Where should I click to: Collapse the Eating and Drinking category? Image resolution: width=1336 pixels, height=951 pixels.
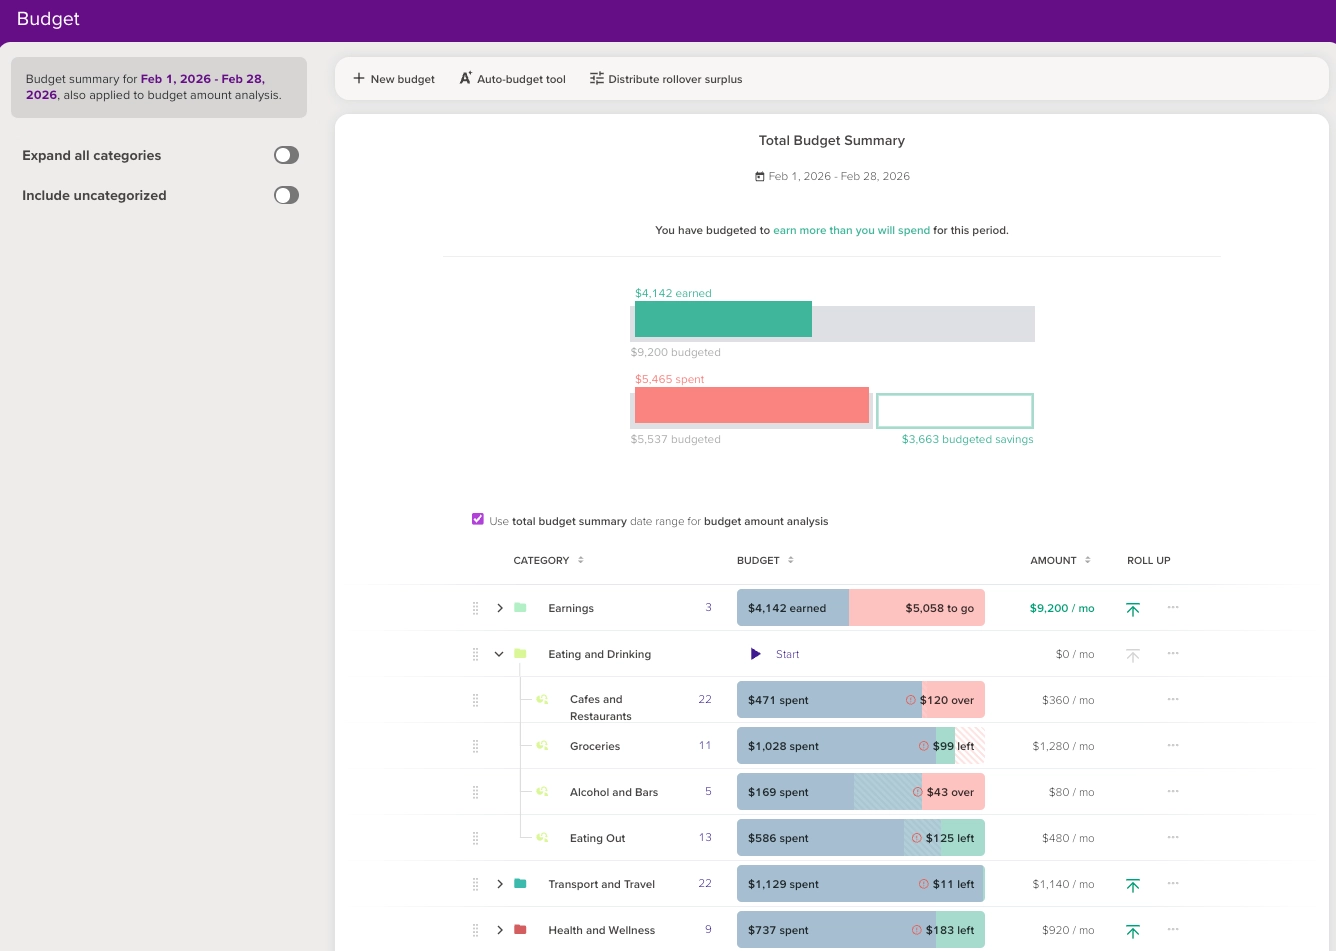click(499, 654)
